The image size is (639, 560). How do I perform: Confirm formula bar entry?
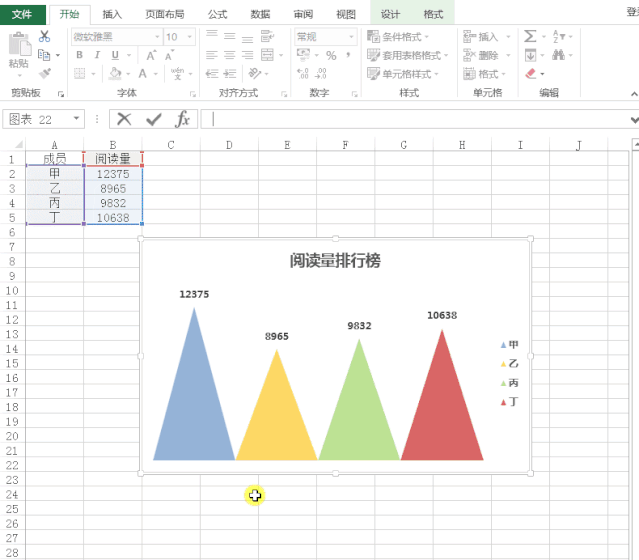[x=154, y=119]
